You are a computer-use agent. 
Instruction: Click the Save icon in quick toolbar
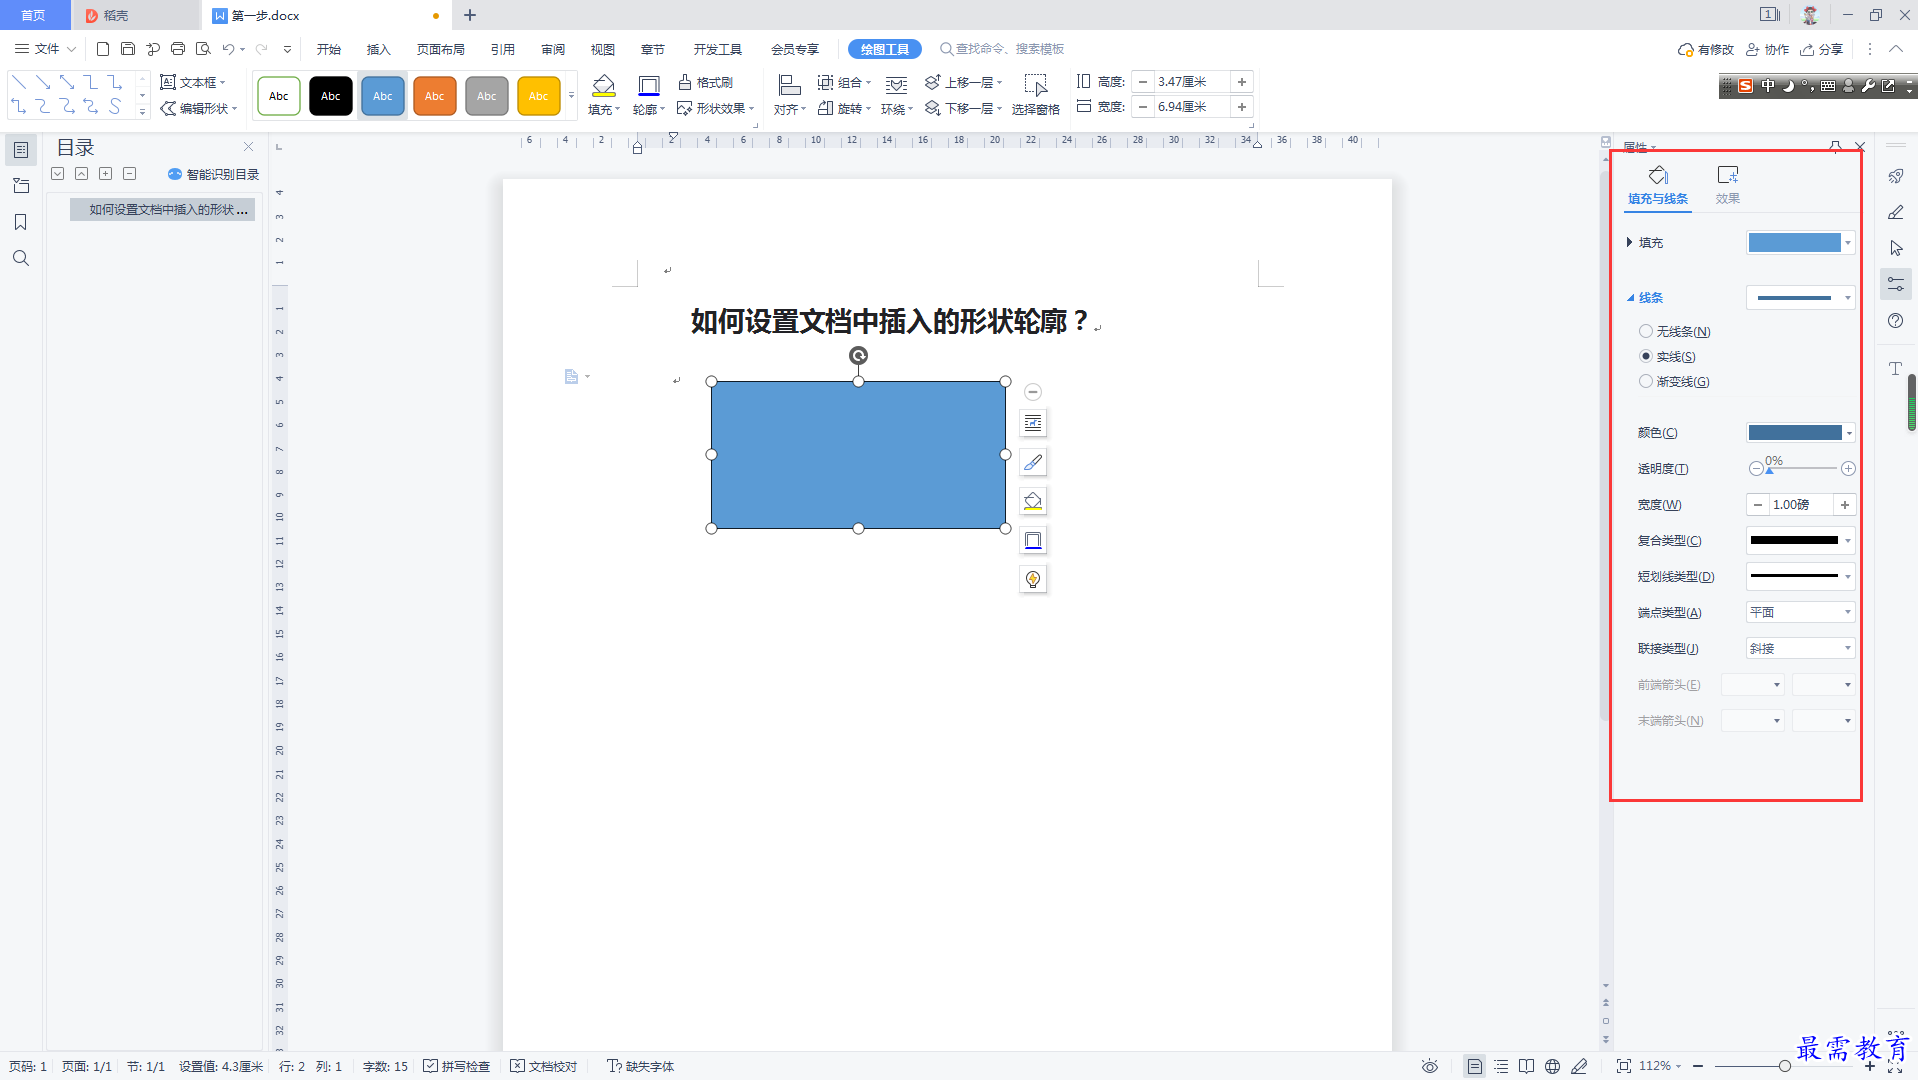(x=128, y=49)
